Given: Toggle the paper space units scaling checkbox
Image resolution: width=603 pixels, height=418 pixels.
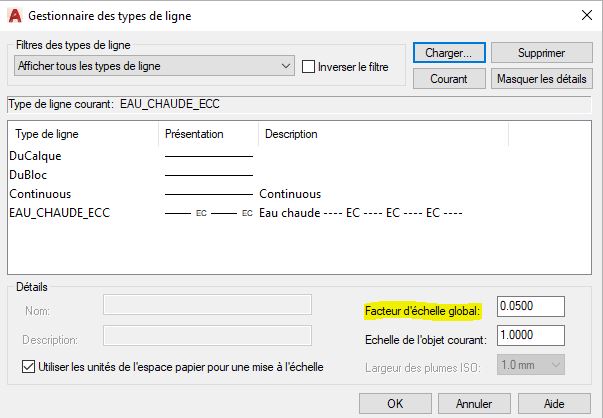Looking at the screenshot, I should click(28, 367).
